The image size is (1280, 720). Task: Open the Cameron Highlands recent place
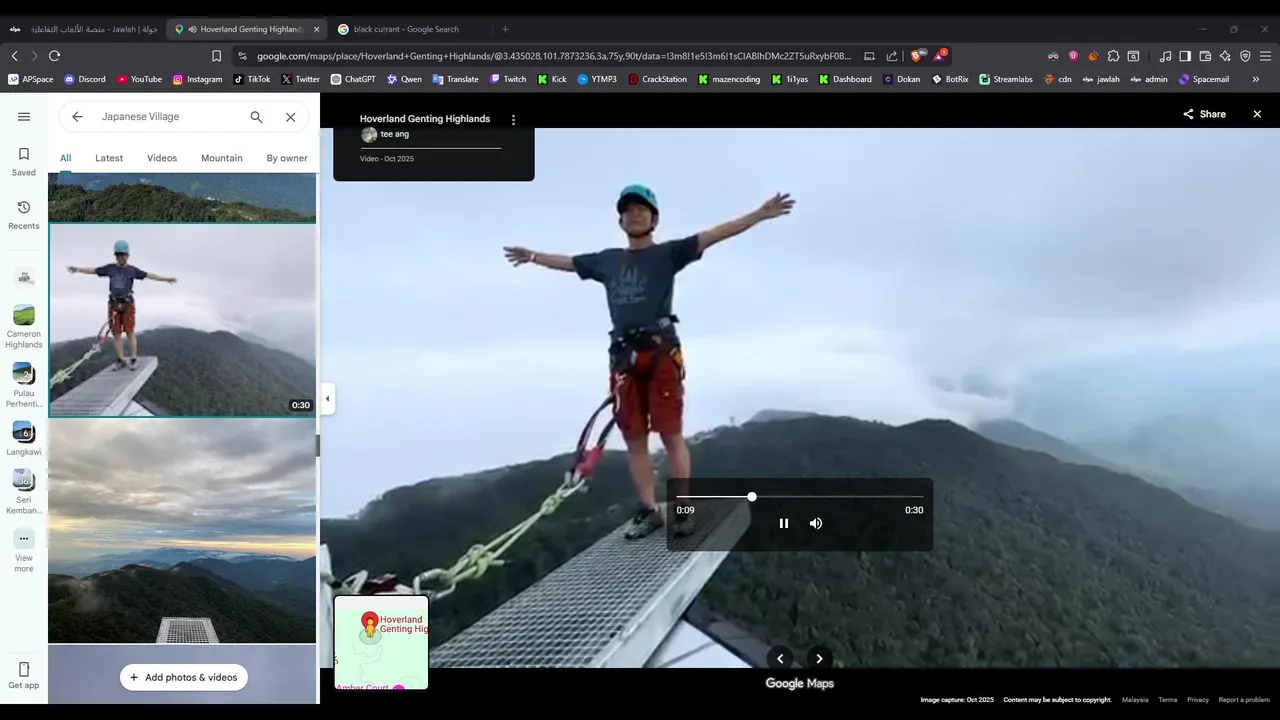click(24, 327)
